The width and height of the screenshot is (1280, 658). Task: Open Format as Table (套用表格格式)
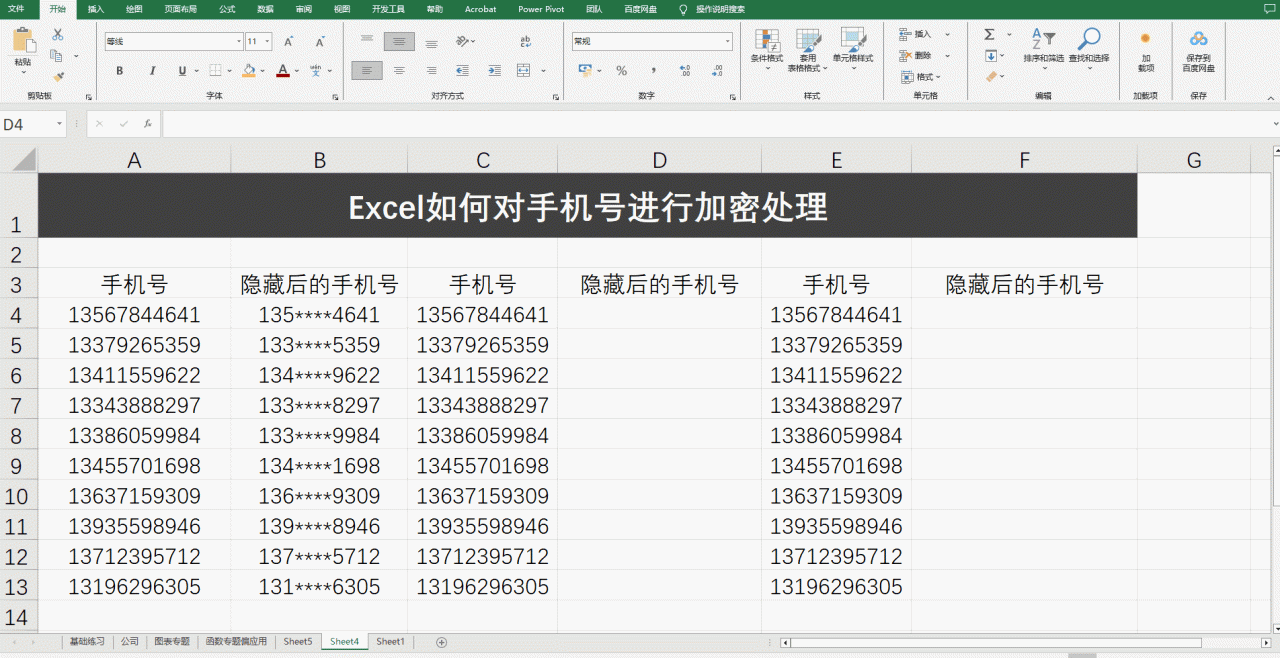[x=808, y=50]
